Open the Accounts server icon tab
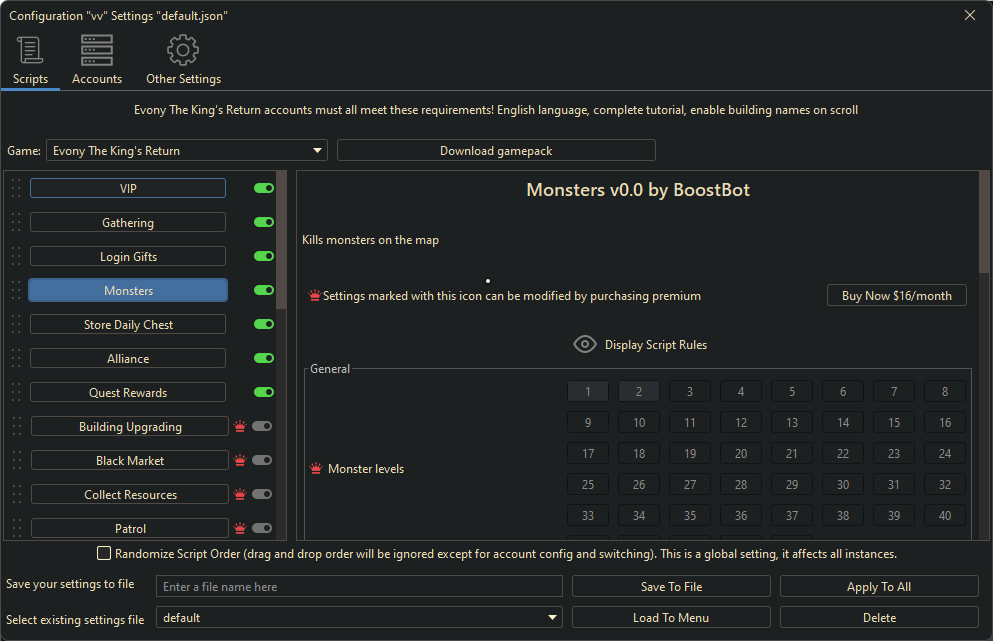Image resolution: width=993 pixels, height=641 pixels. 97,51
